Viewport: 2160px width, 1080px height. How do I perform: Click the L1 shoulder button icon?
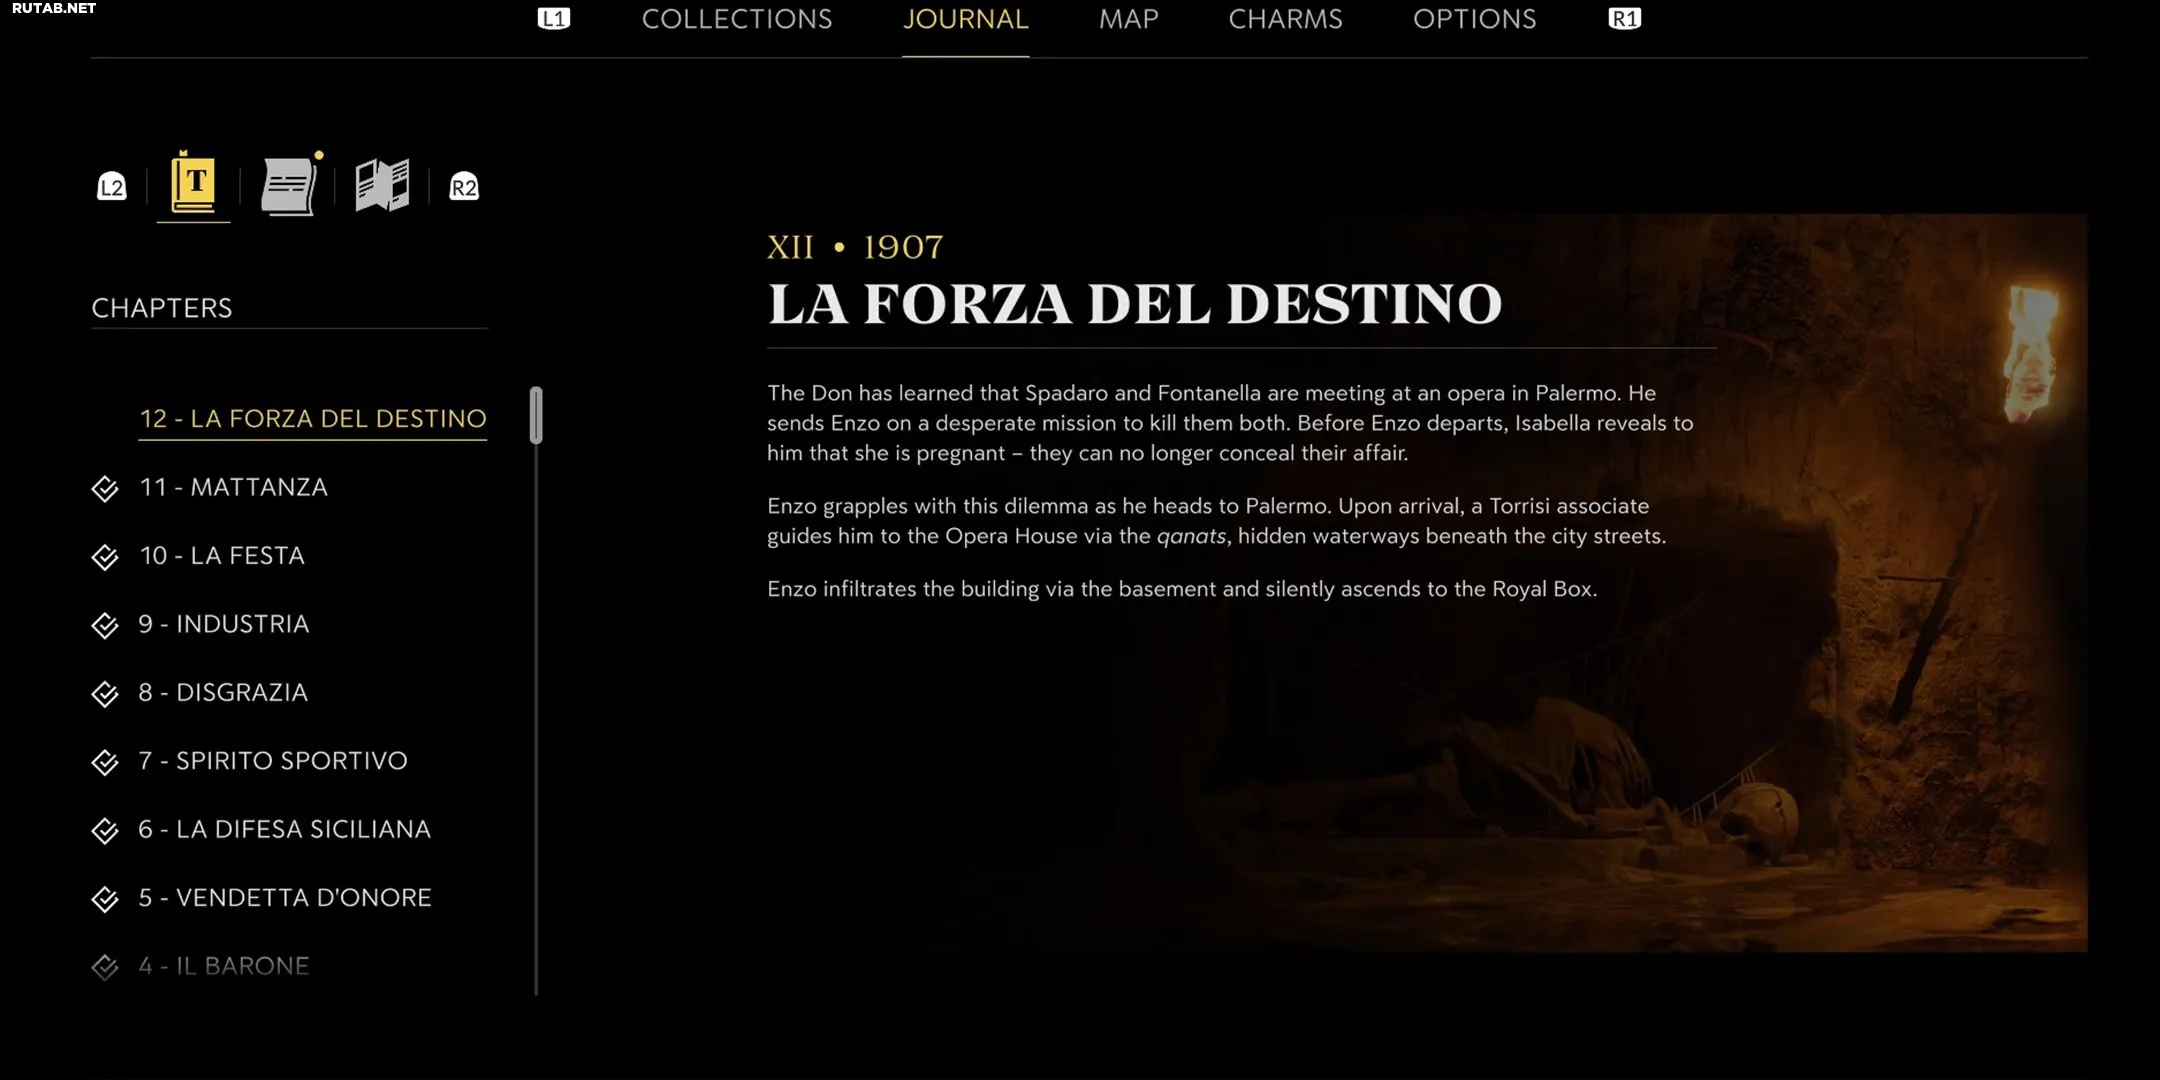pos(553,19)
